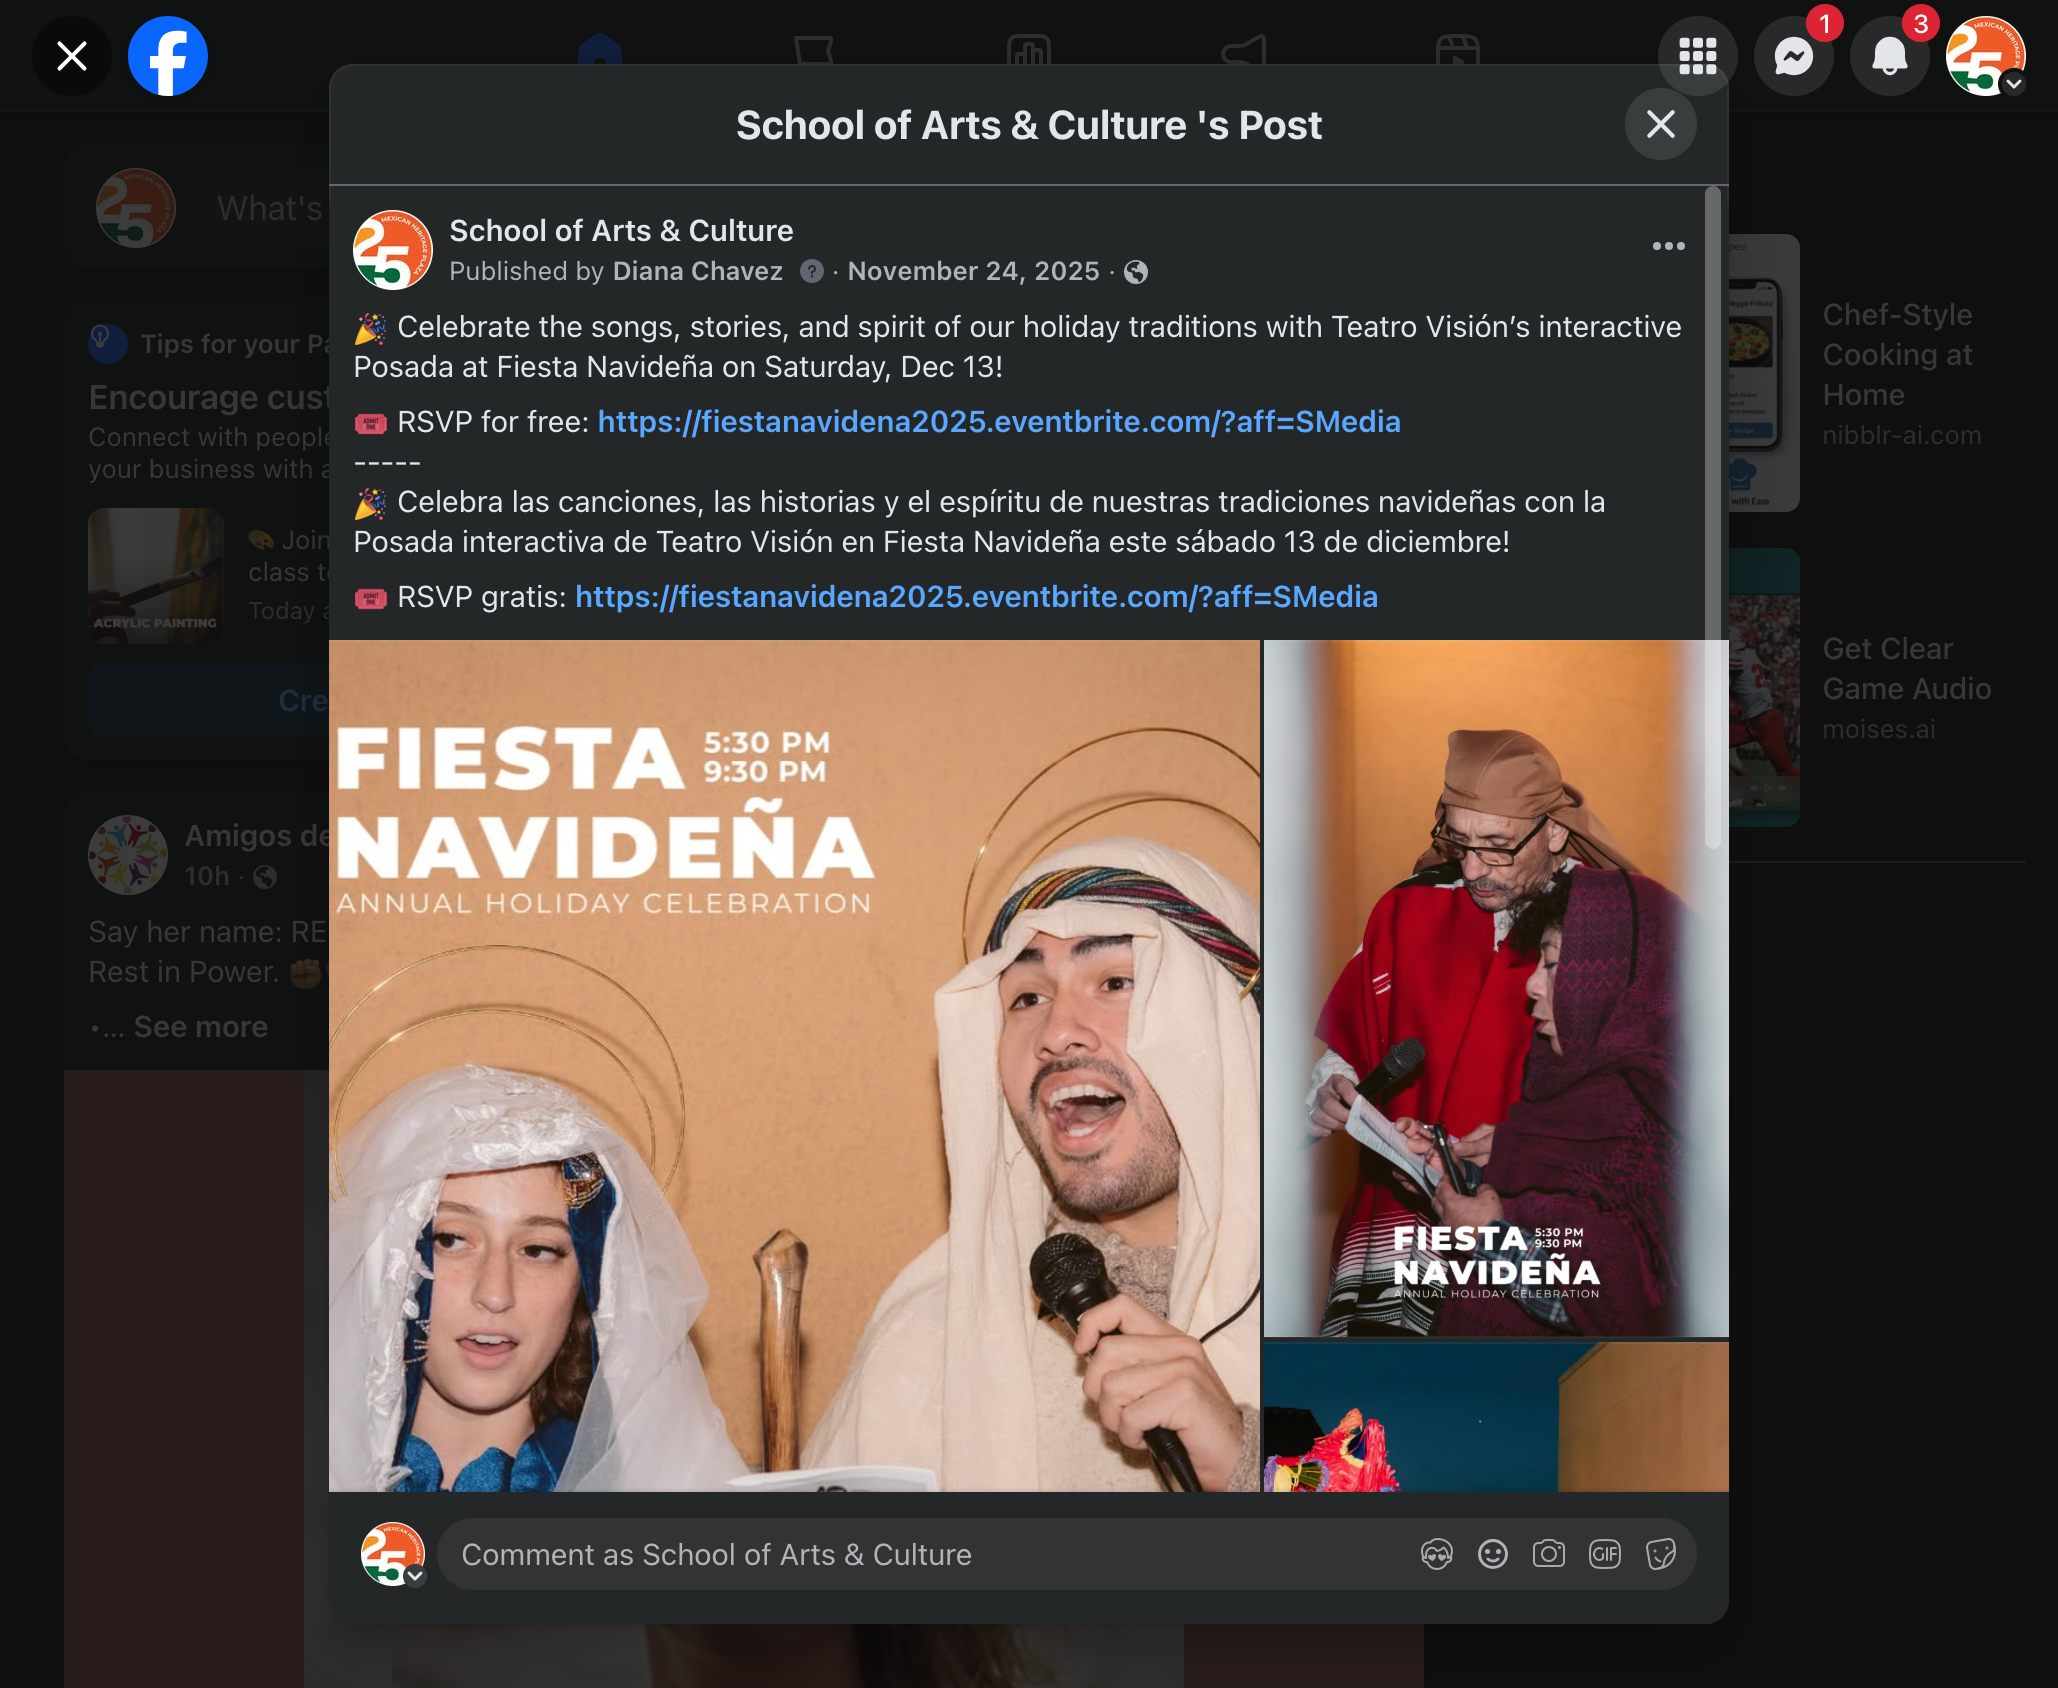The height and width of the screenshot is (1688, 2058).
Task: Click the Facebook logo
Action: (x=168, y=57)
